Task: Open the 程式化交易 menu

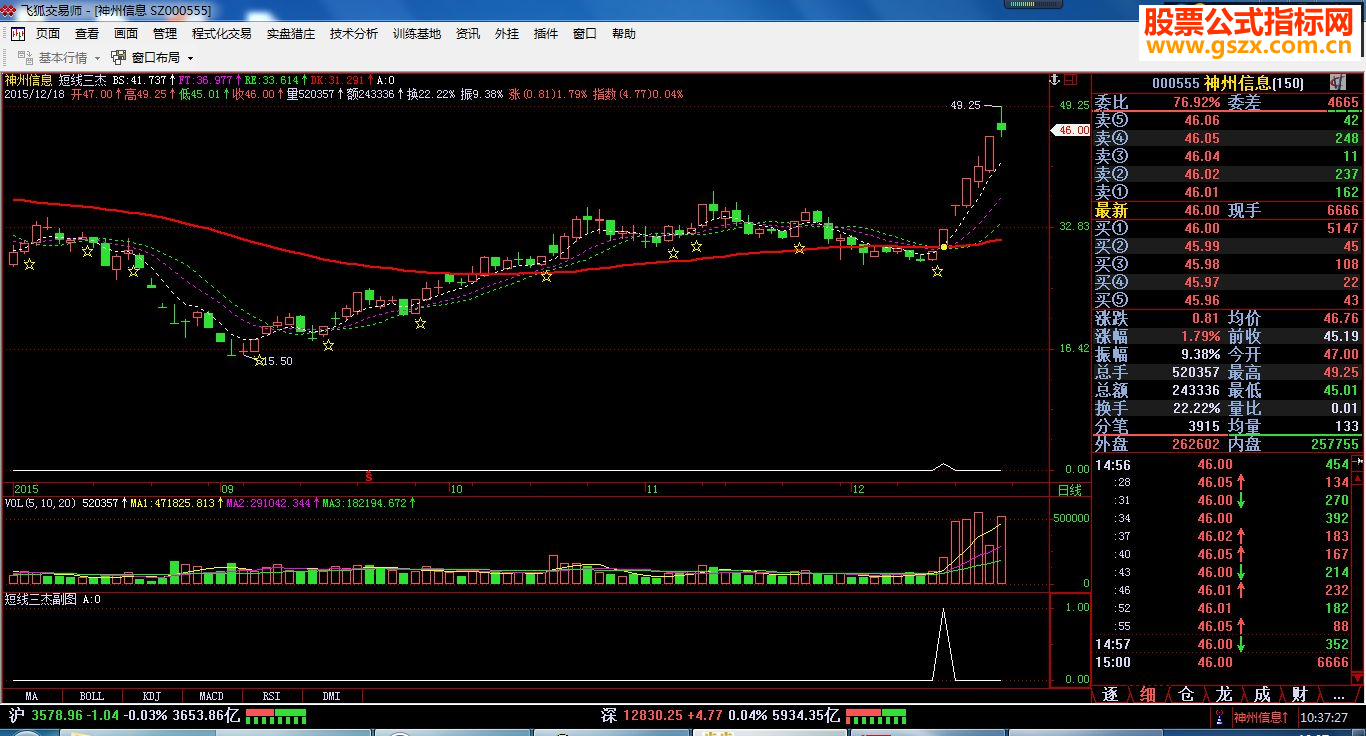Action: coord(222,34)
